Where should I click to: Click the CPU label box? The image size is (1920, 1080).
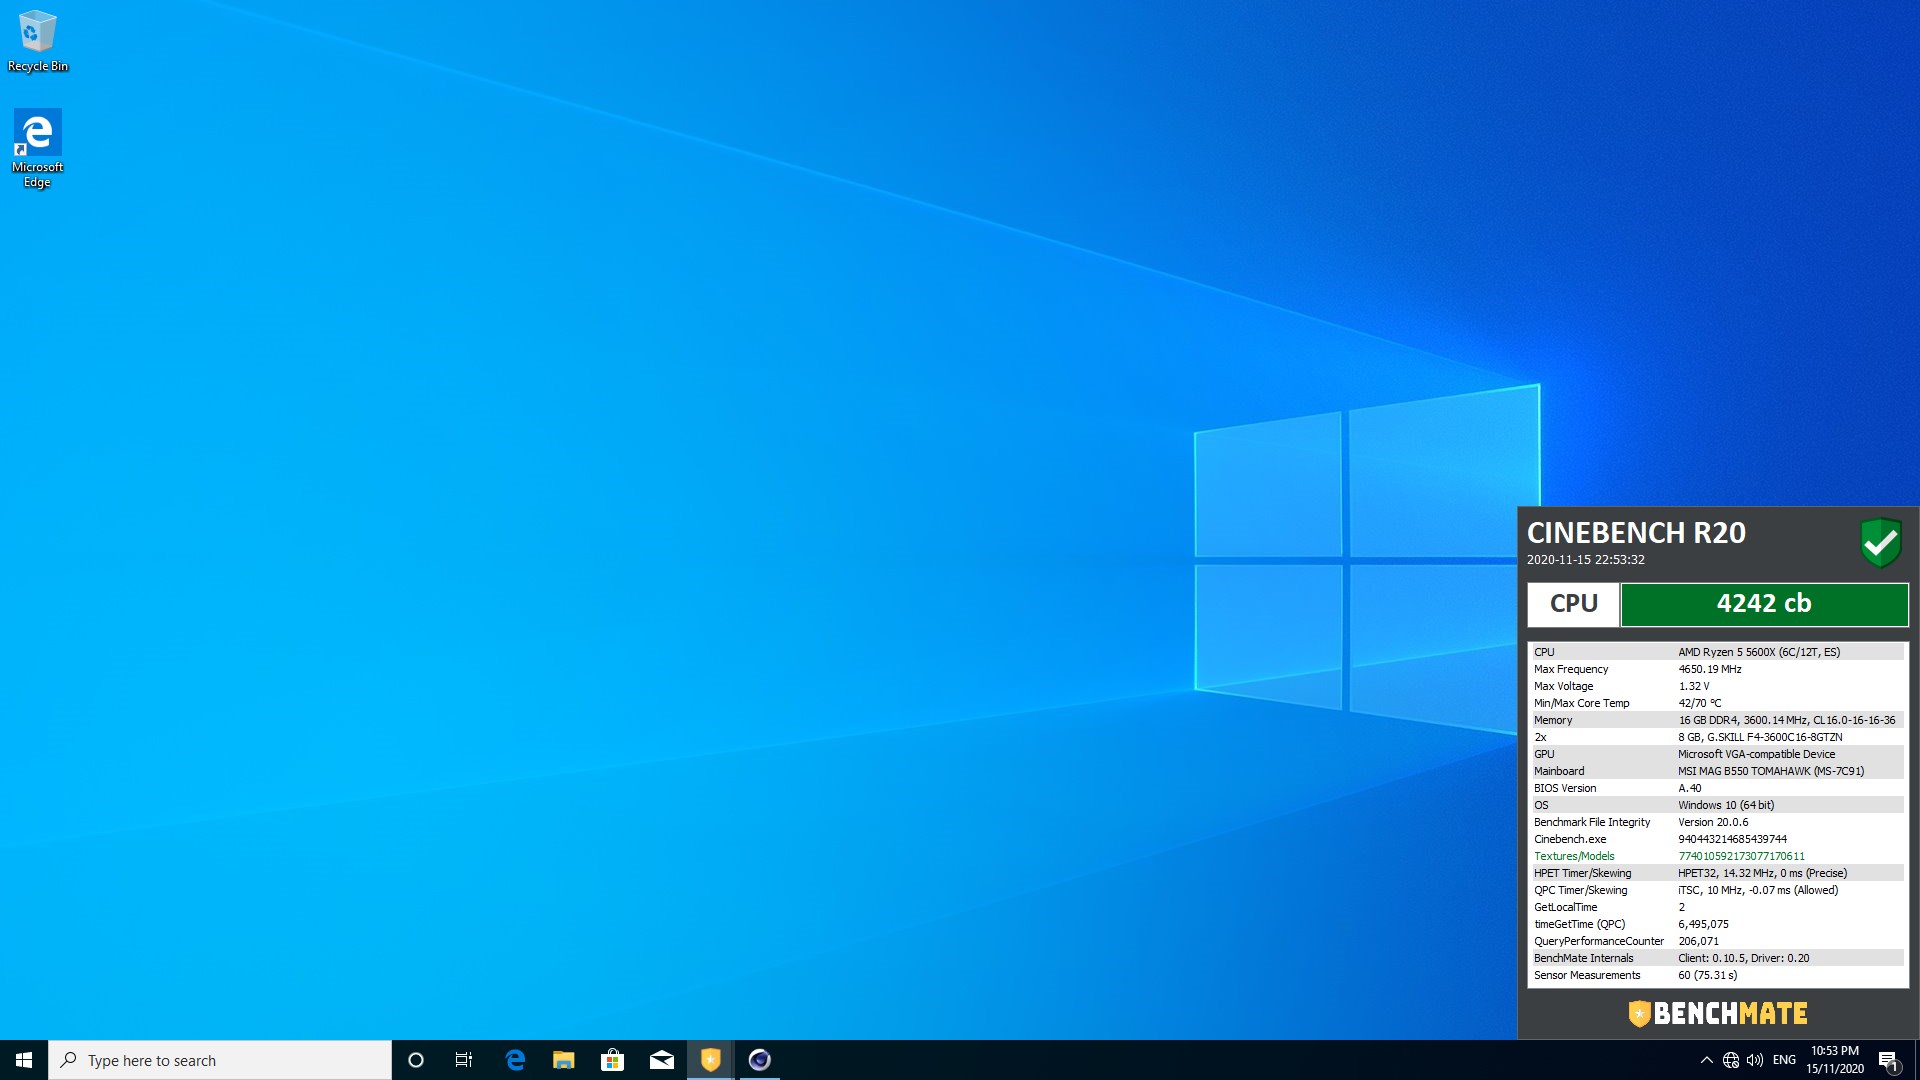(x=1573, y=604)
